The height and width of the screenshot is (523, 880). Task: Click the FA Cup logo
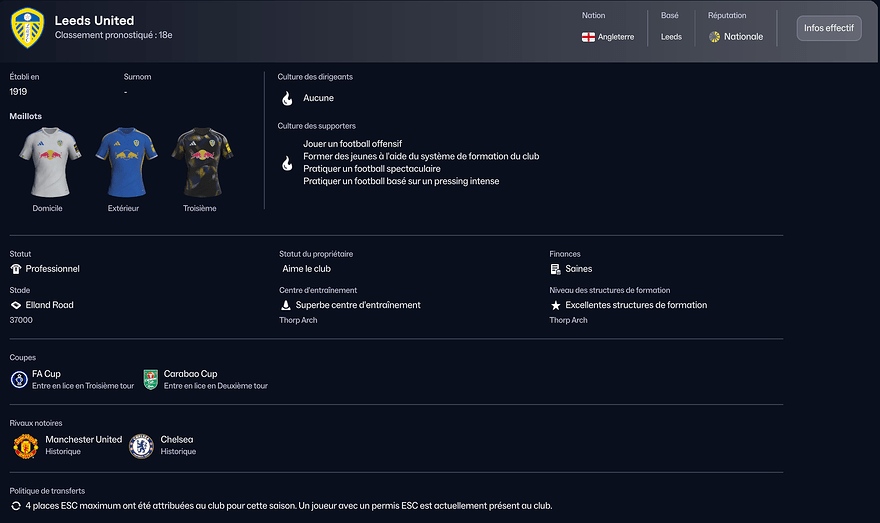click(x=20, y=379)
